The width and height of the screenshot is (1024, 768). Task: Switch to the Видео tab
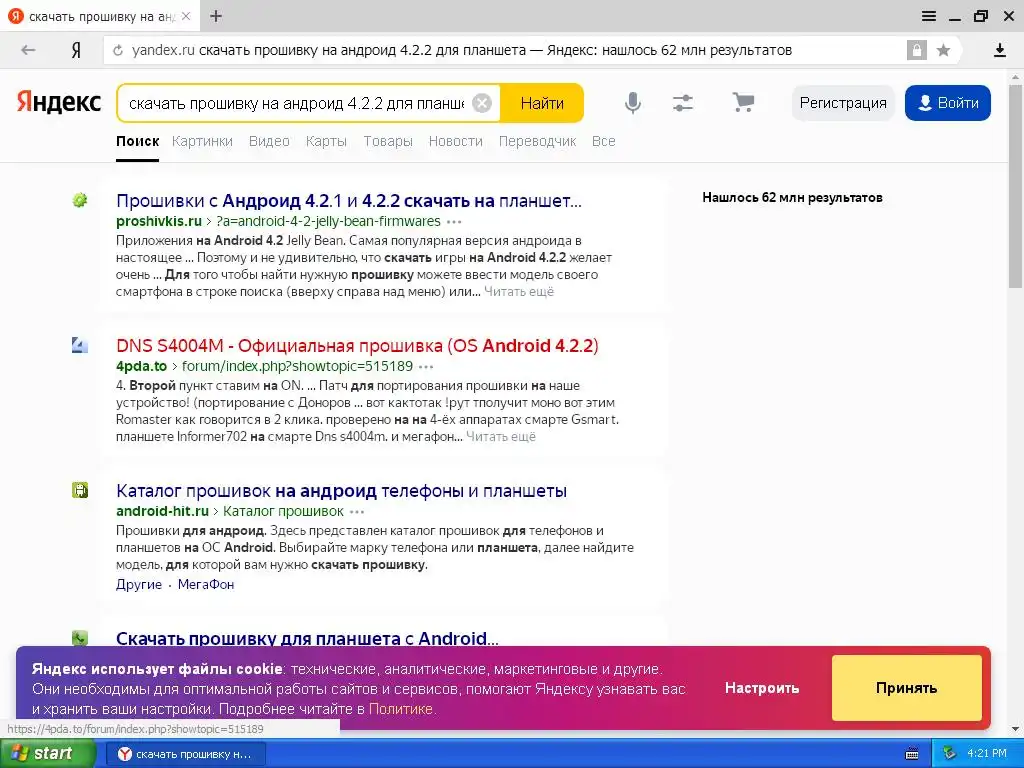[x=269, y=141]
